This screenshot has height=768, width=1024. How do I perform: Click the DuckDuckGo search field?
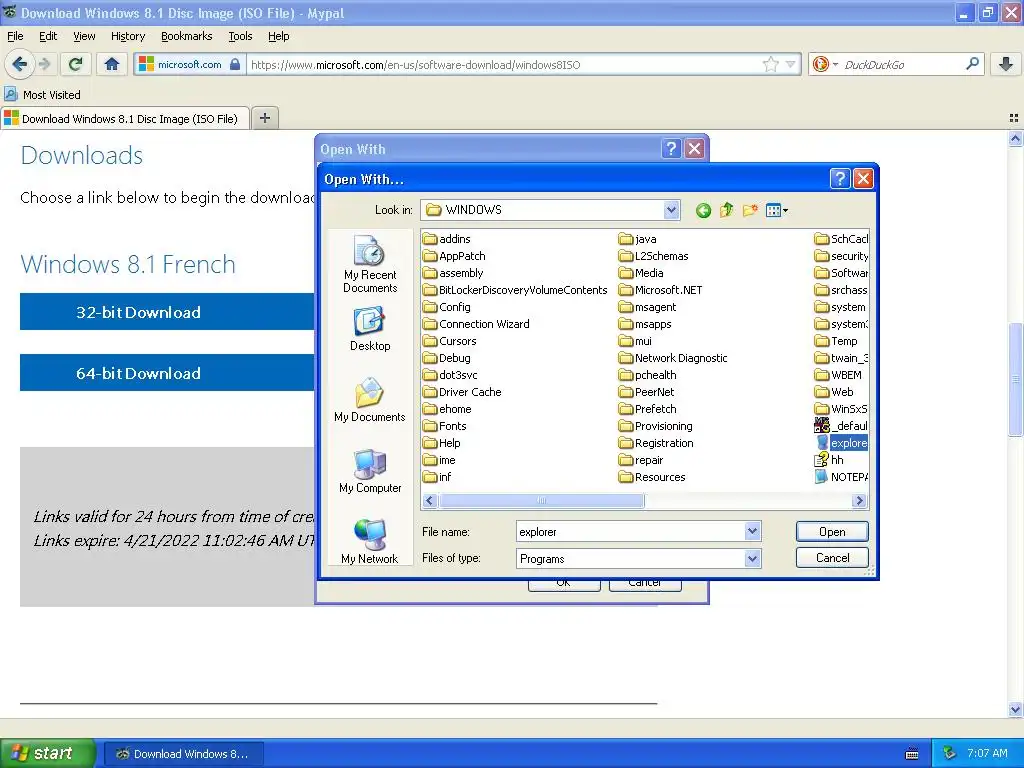[x=903, y=64]
